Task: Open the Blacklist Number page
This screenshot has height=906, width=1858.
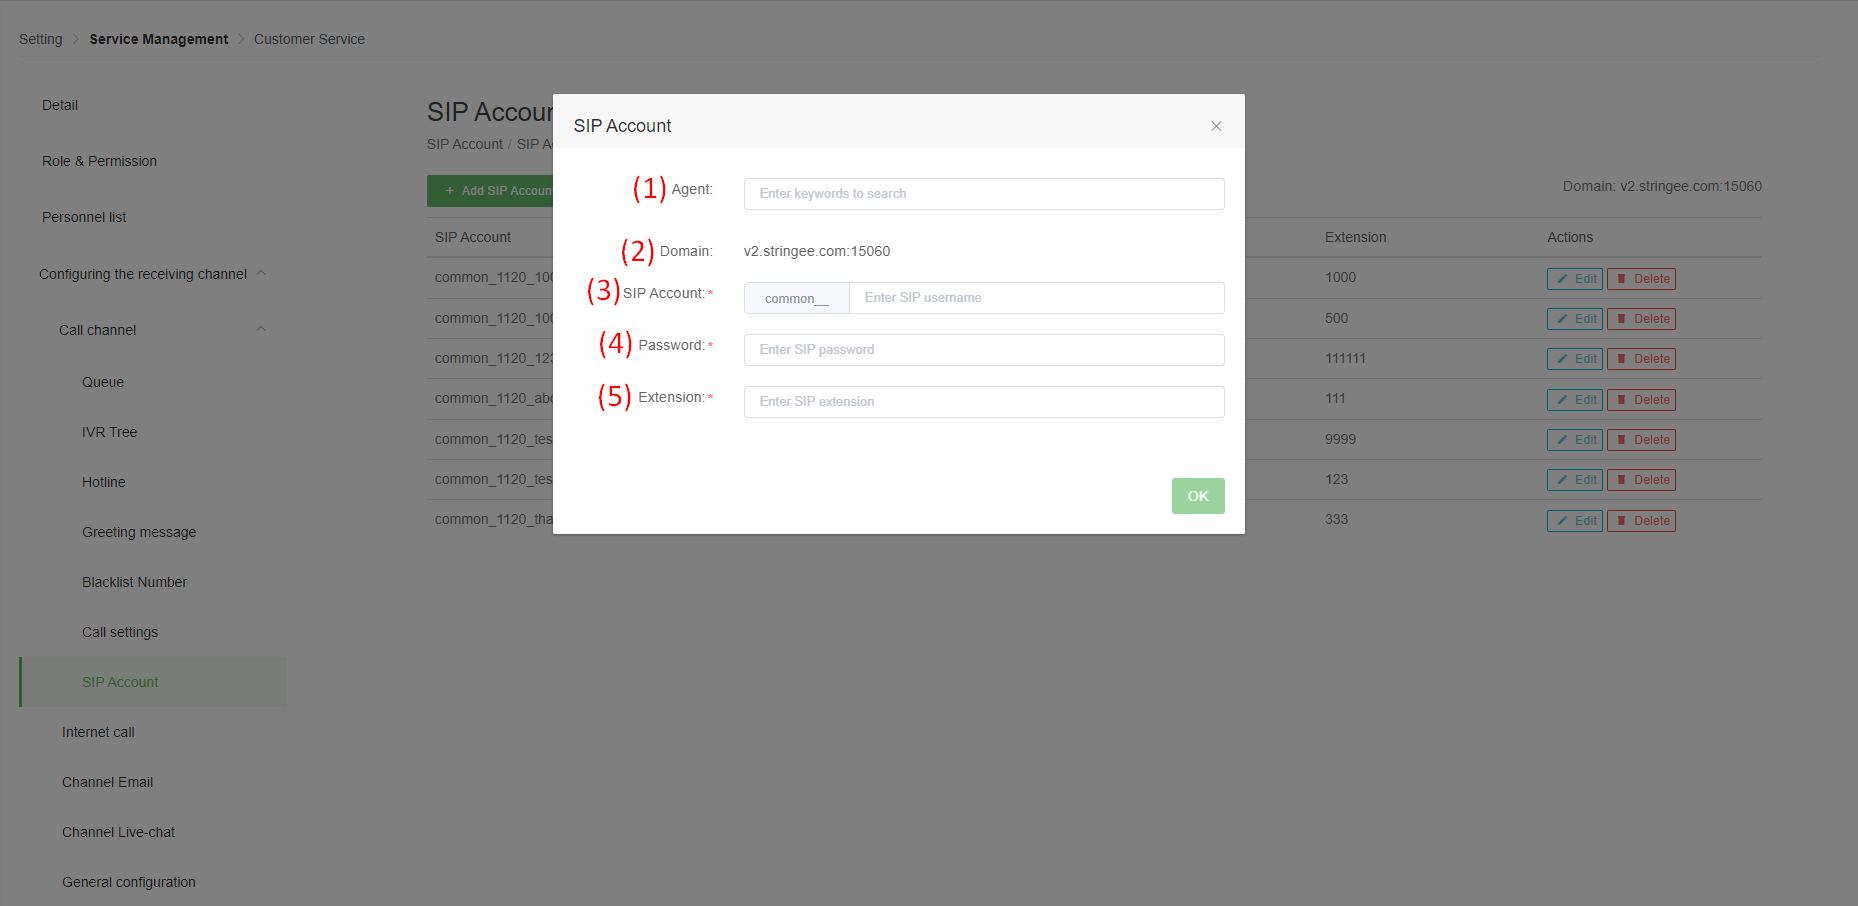Action: 134,582
